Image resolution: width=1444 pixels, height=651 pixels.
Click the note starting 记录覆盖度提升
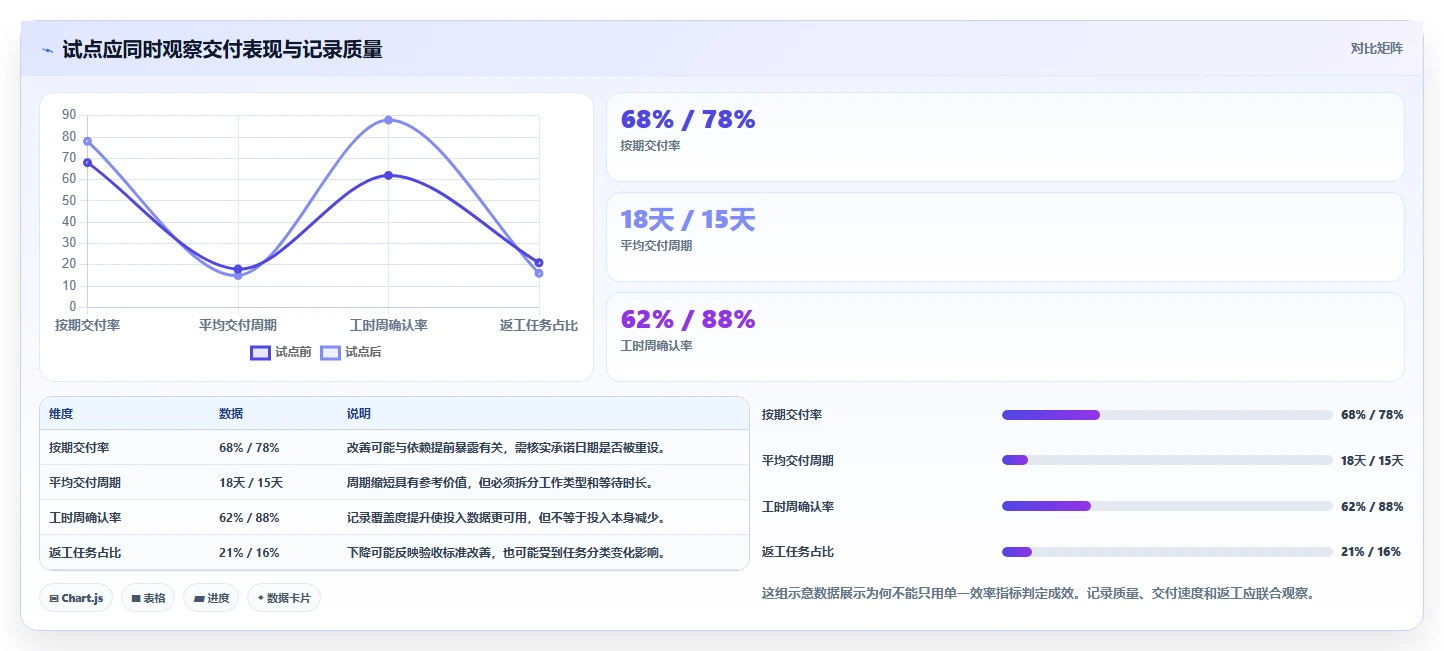pos(506,518)
